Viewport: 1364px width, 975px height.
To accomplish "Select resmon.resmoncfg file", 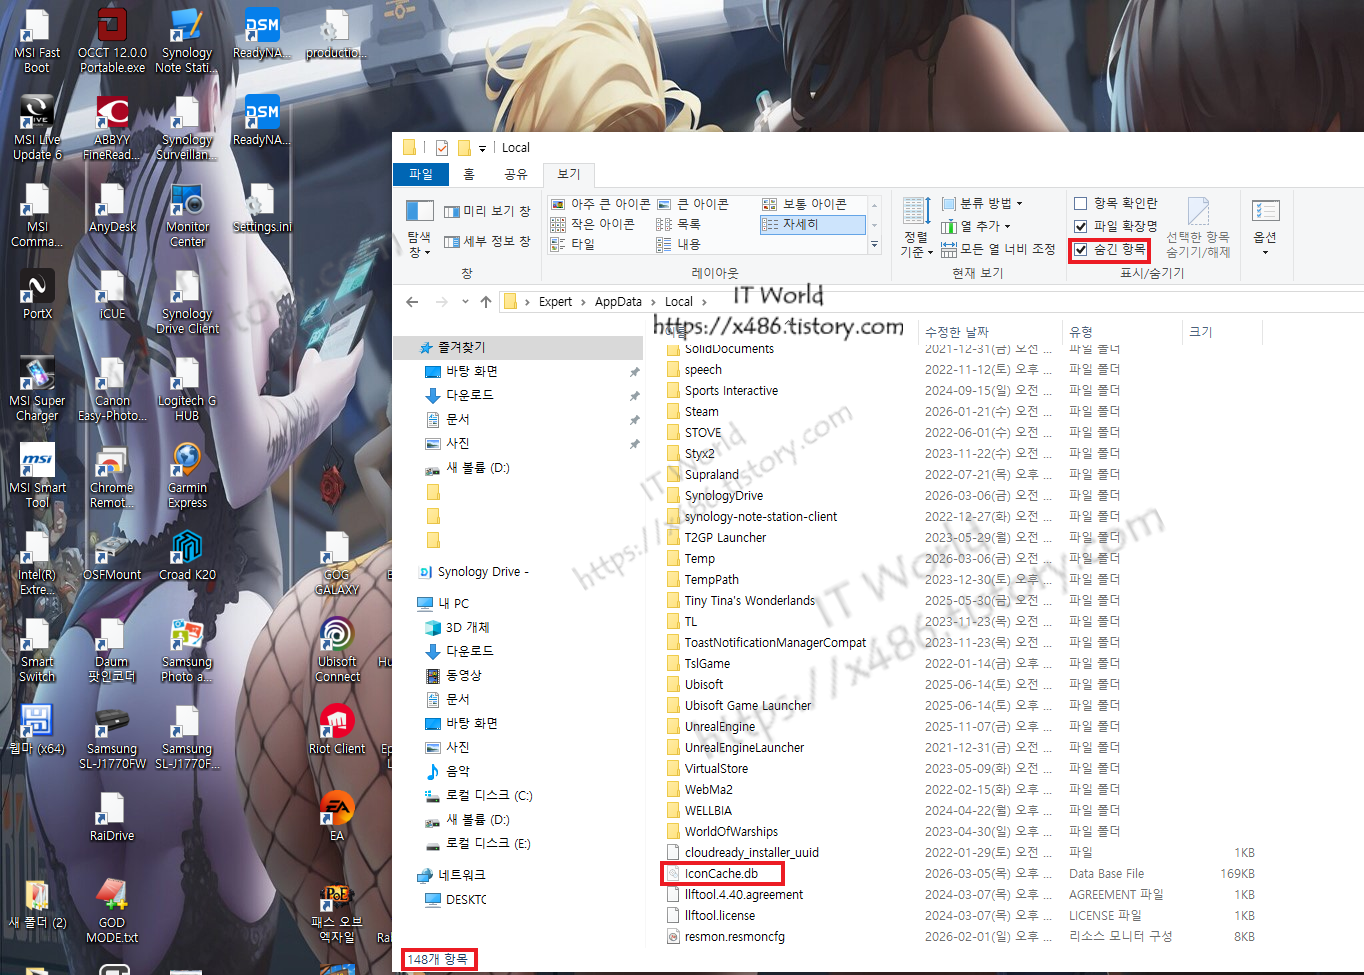I will tap(734, 937).
